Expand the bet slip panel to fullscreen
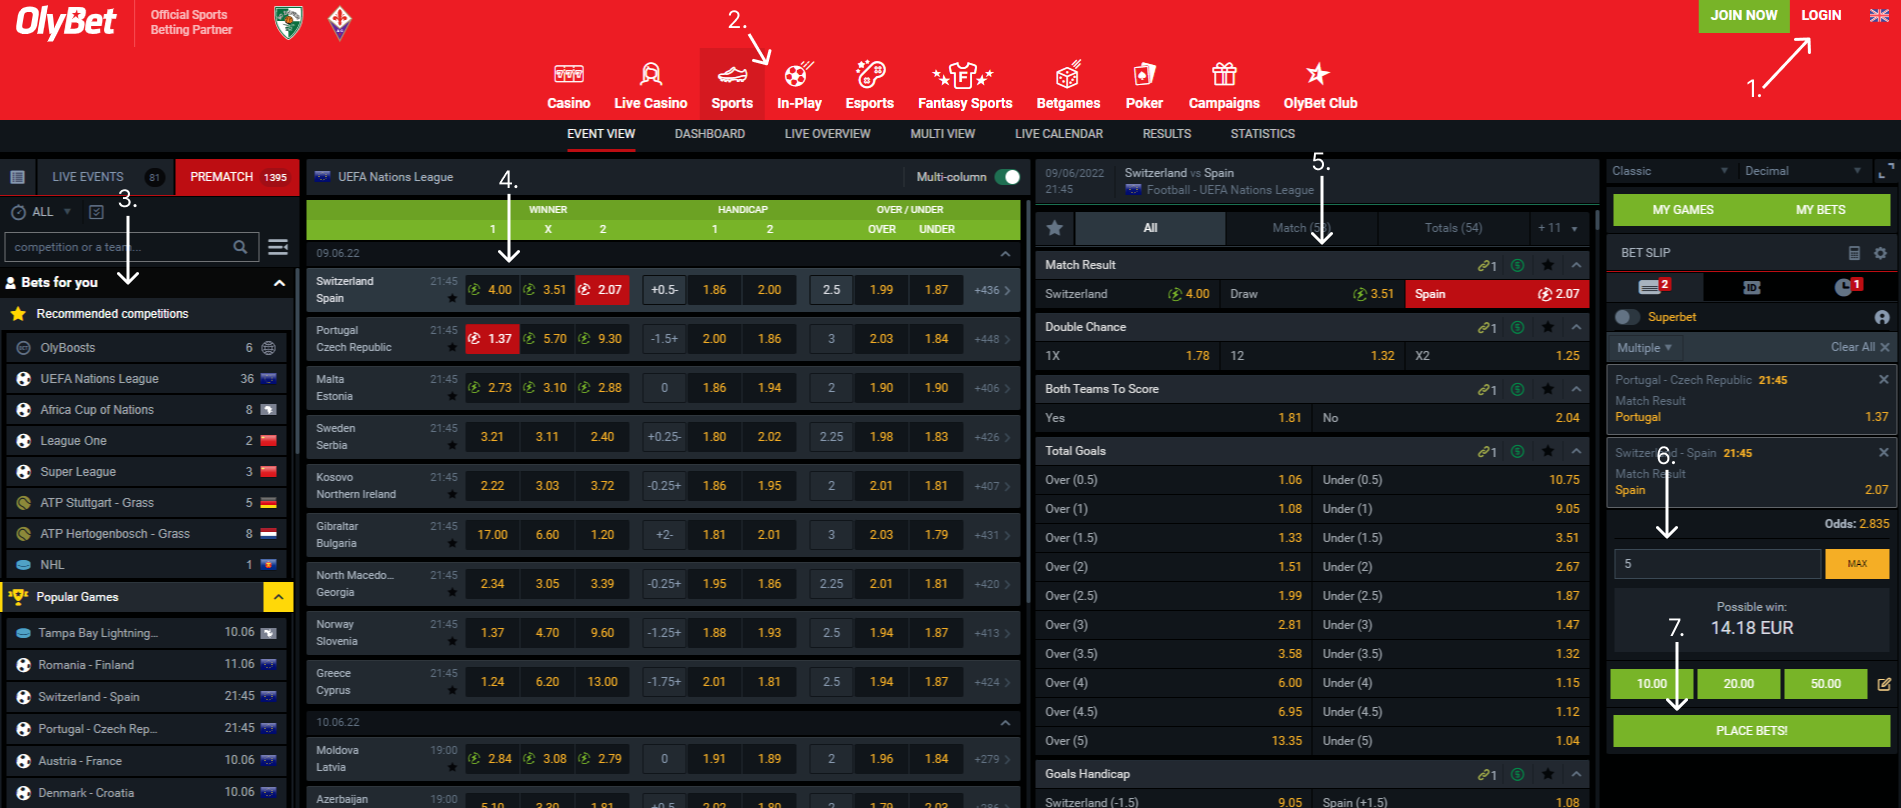Screen dimensions: 1901x808 click(1885, 171)
